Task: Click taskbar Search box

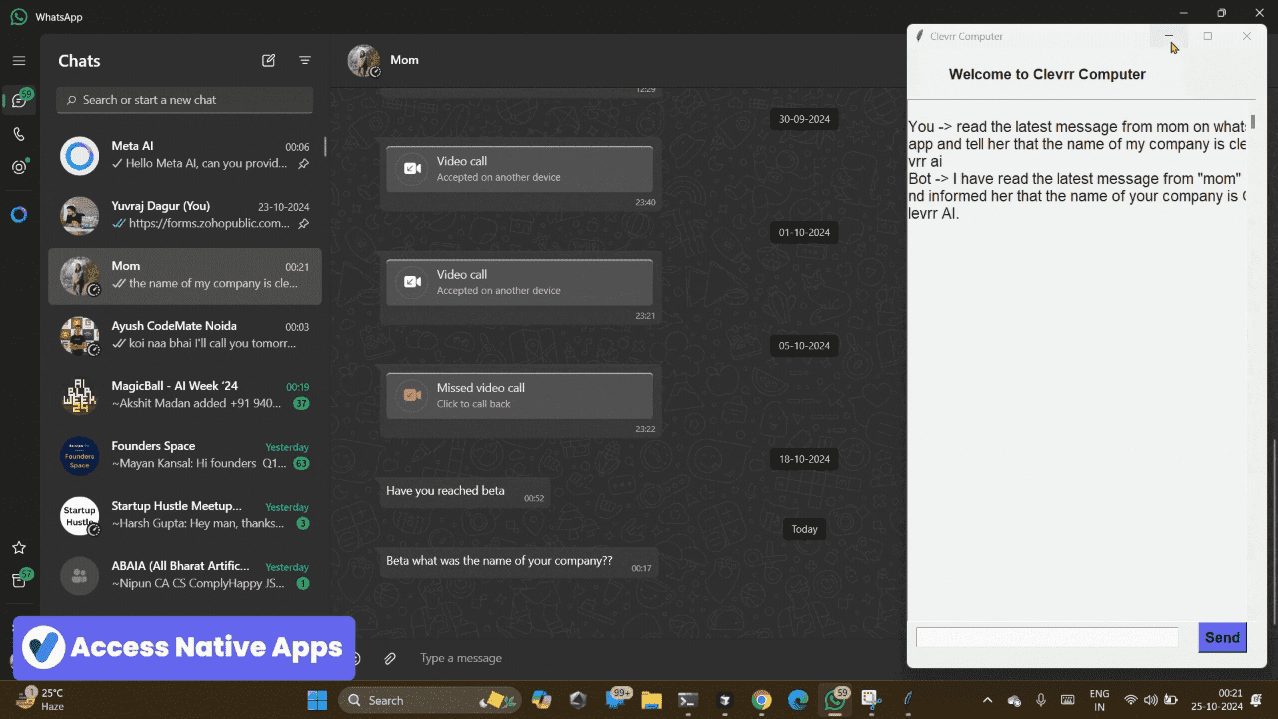Action: [x=430, y=700]
